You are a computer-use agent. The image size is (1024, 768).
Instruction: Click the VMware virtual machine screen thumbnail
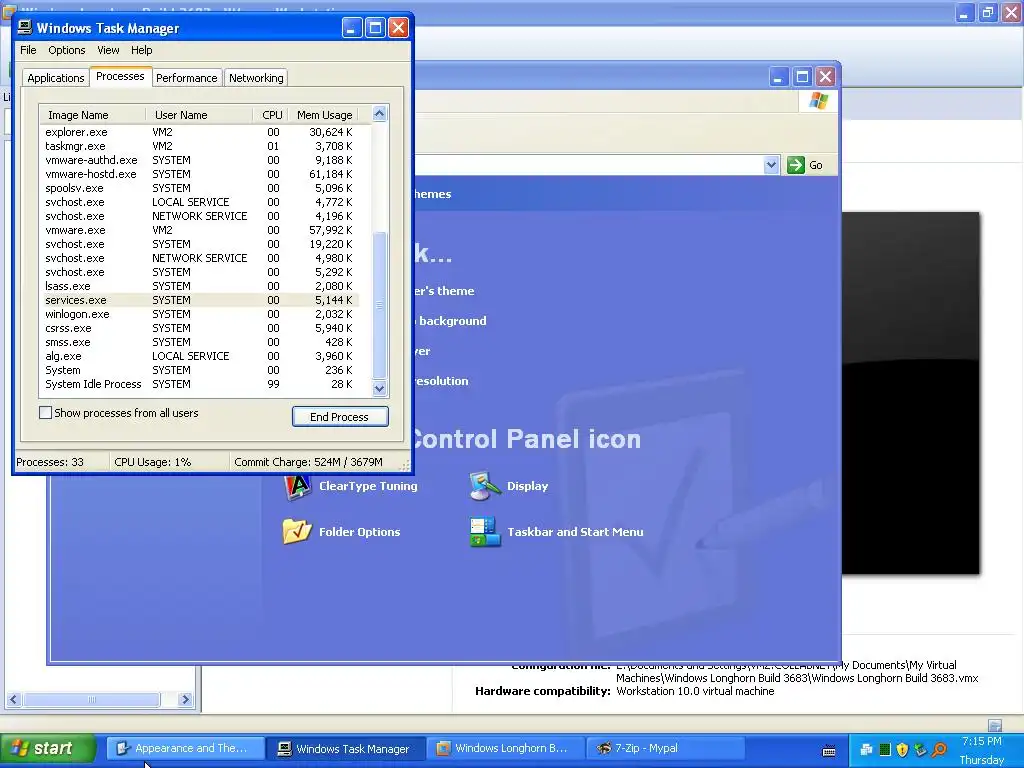pyautogui.click(x=910, y=393)
